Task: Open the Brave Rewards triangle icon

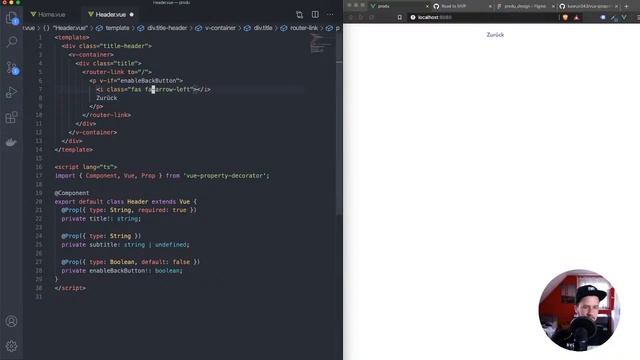Action: [576, 18]
